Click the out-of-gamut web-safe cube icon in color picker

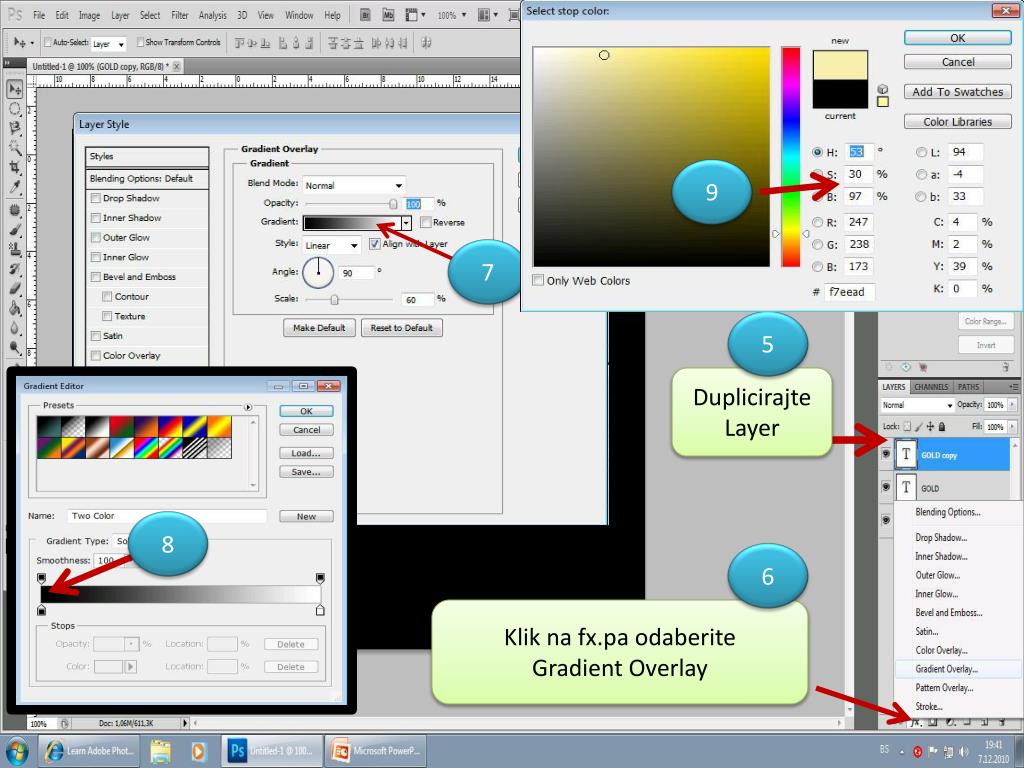tap(882, 89)
